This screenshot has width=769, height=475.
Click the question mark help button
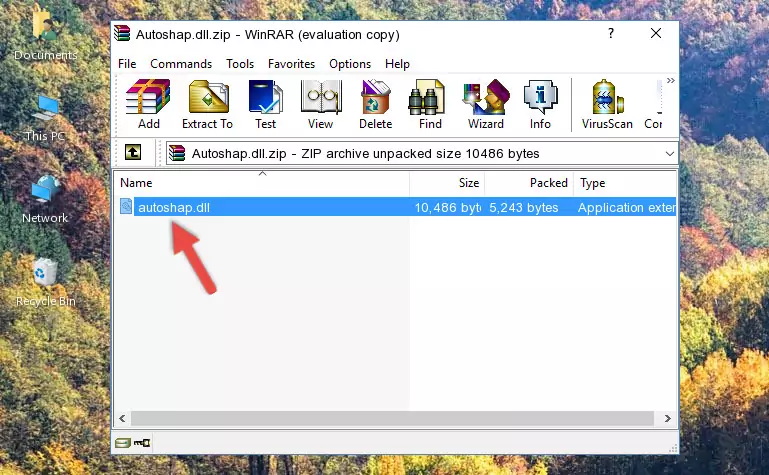pos(611,33)
